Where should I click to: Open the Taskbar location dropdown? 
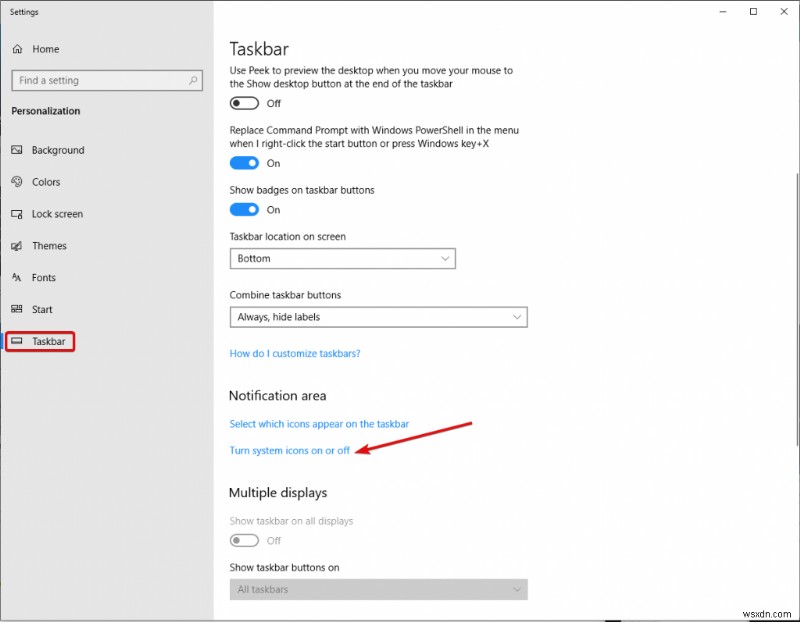(x=342, y=258)
